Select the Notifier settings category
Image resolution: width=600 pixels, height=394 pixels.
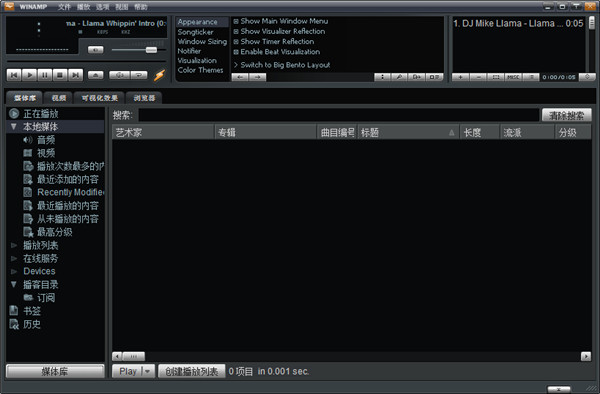tap(189, 51)
